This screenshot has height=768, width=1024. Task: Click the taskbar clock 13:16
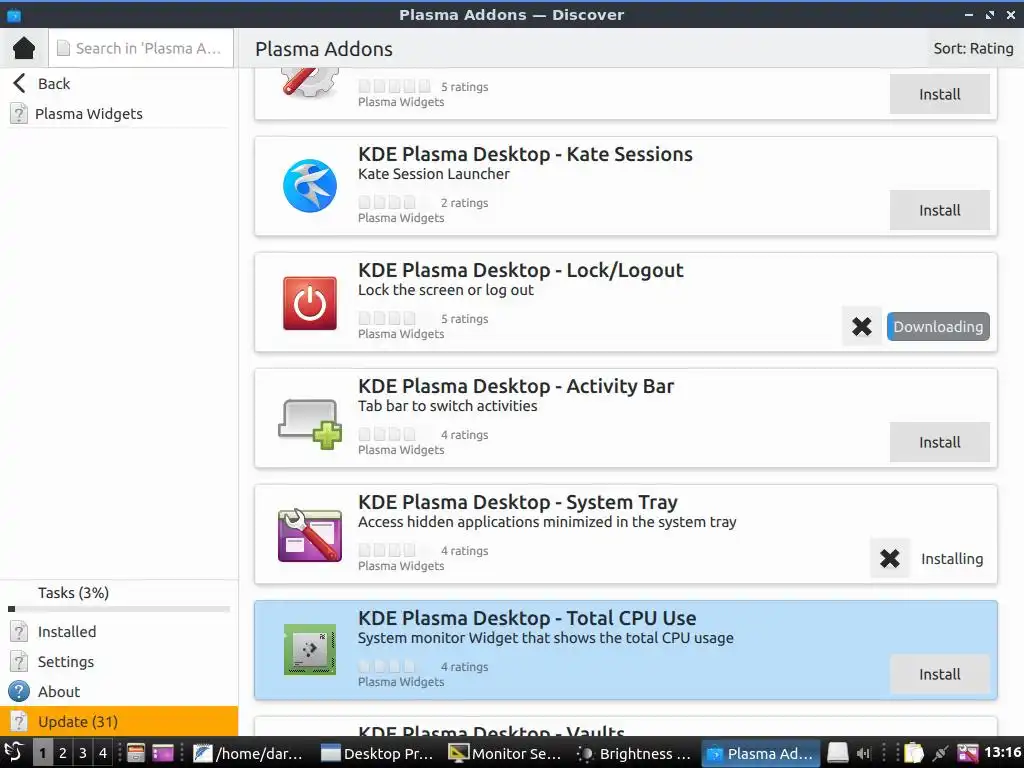[1002, 752]
